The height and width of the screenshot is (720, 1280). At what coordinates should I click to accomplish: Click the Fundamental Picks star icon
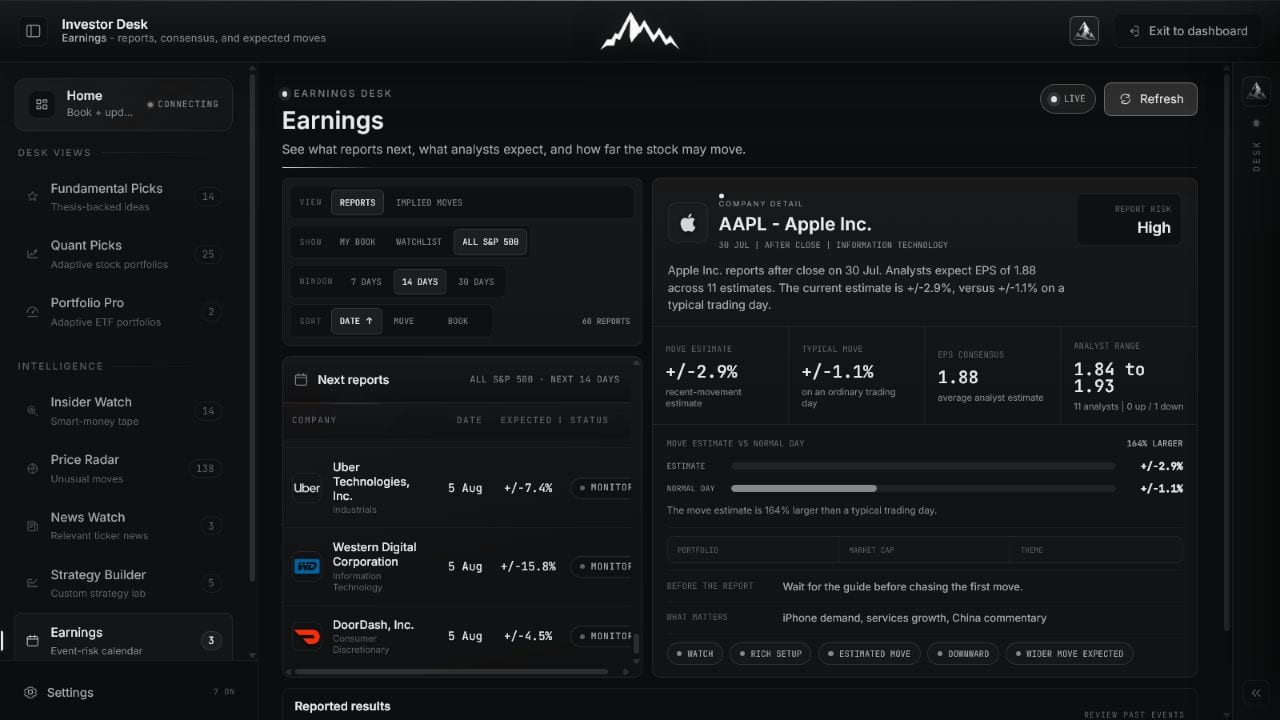32,197
